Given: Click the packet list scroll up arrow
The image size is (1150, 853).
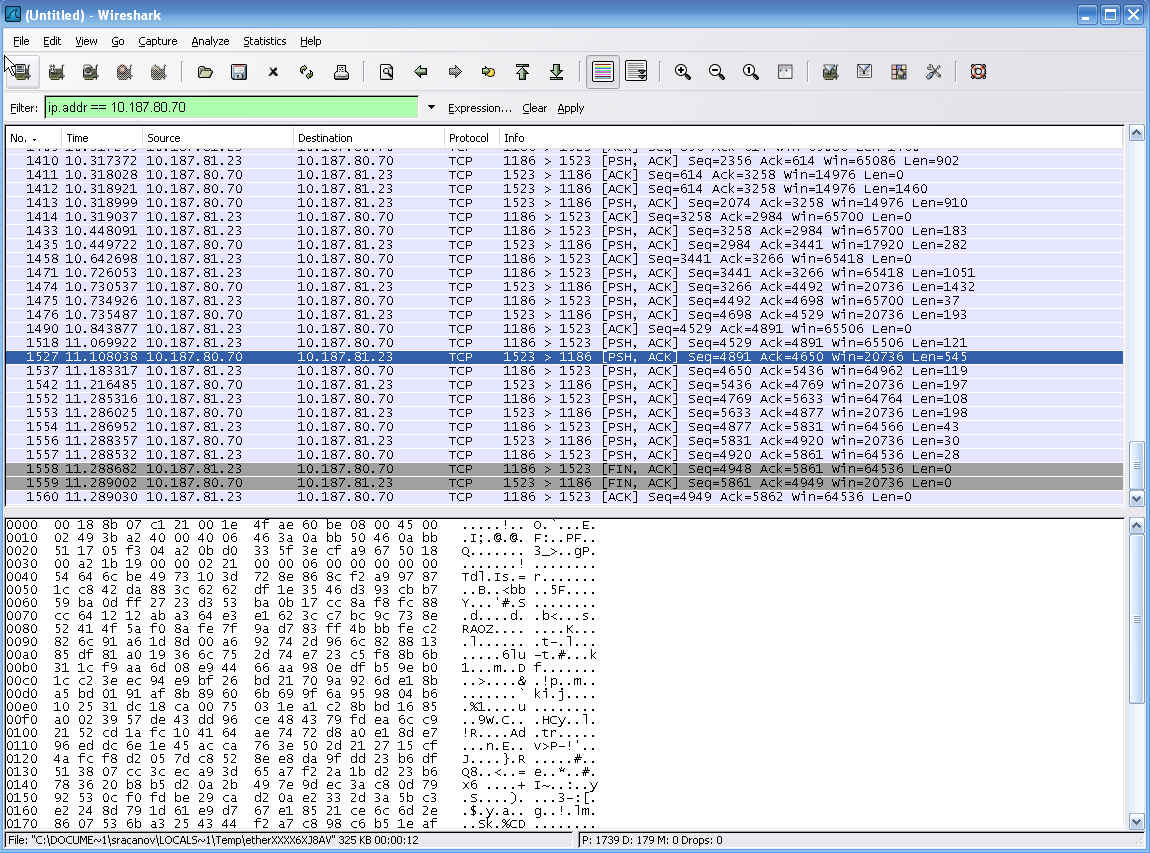Looking at the screenshot, I should (1136, 133).
